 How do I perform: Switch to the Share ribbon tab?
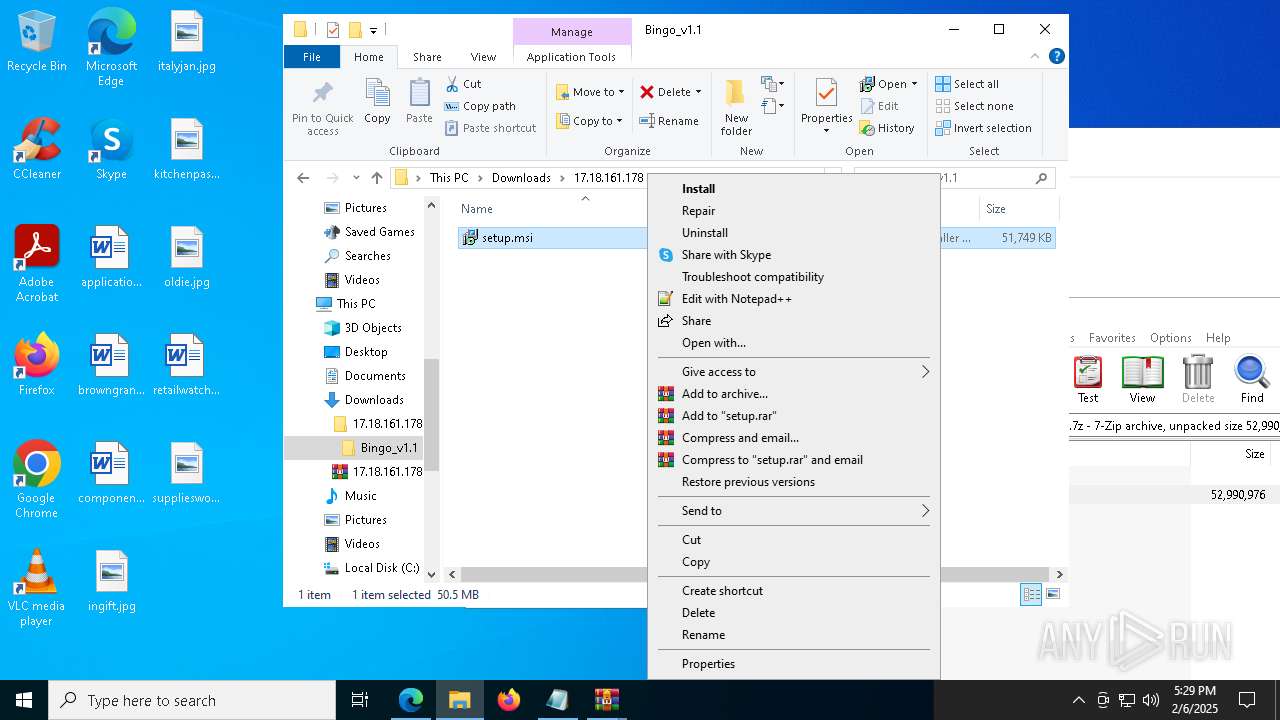(x=427, y=57)
